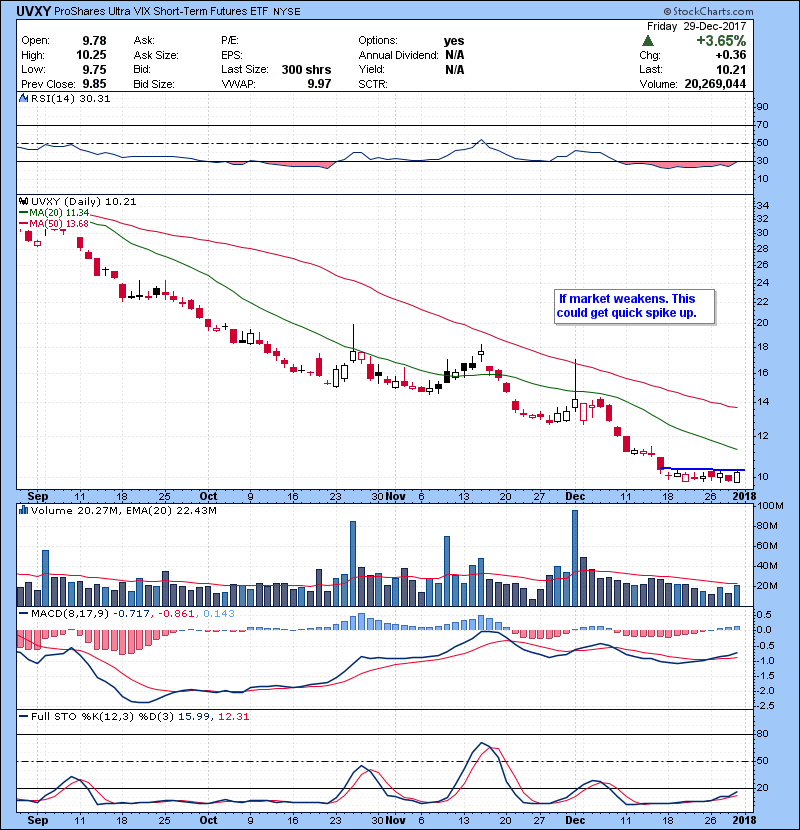Click the Volume 20.27M, EMA(20) label
The height and width of the screenshot is (830, 800).
pos(123,510)
